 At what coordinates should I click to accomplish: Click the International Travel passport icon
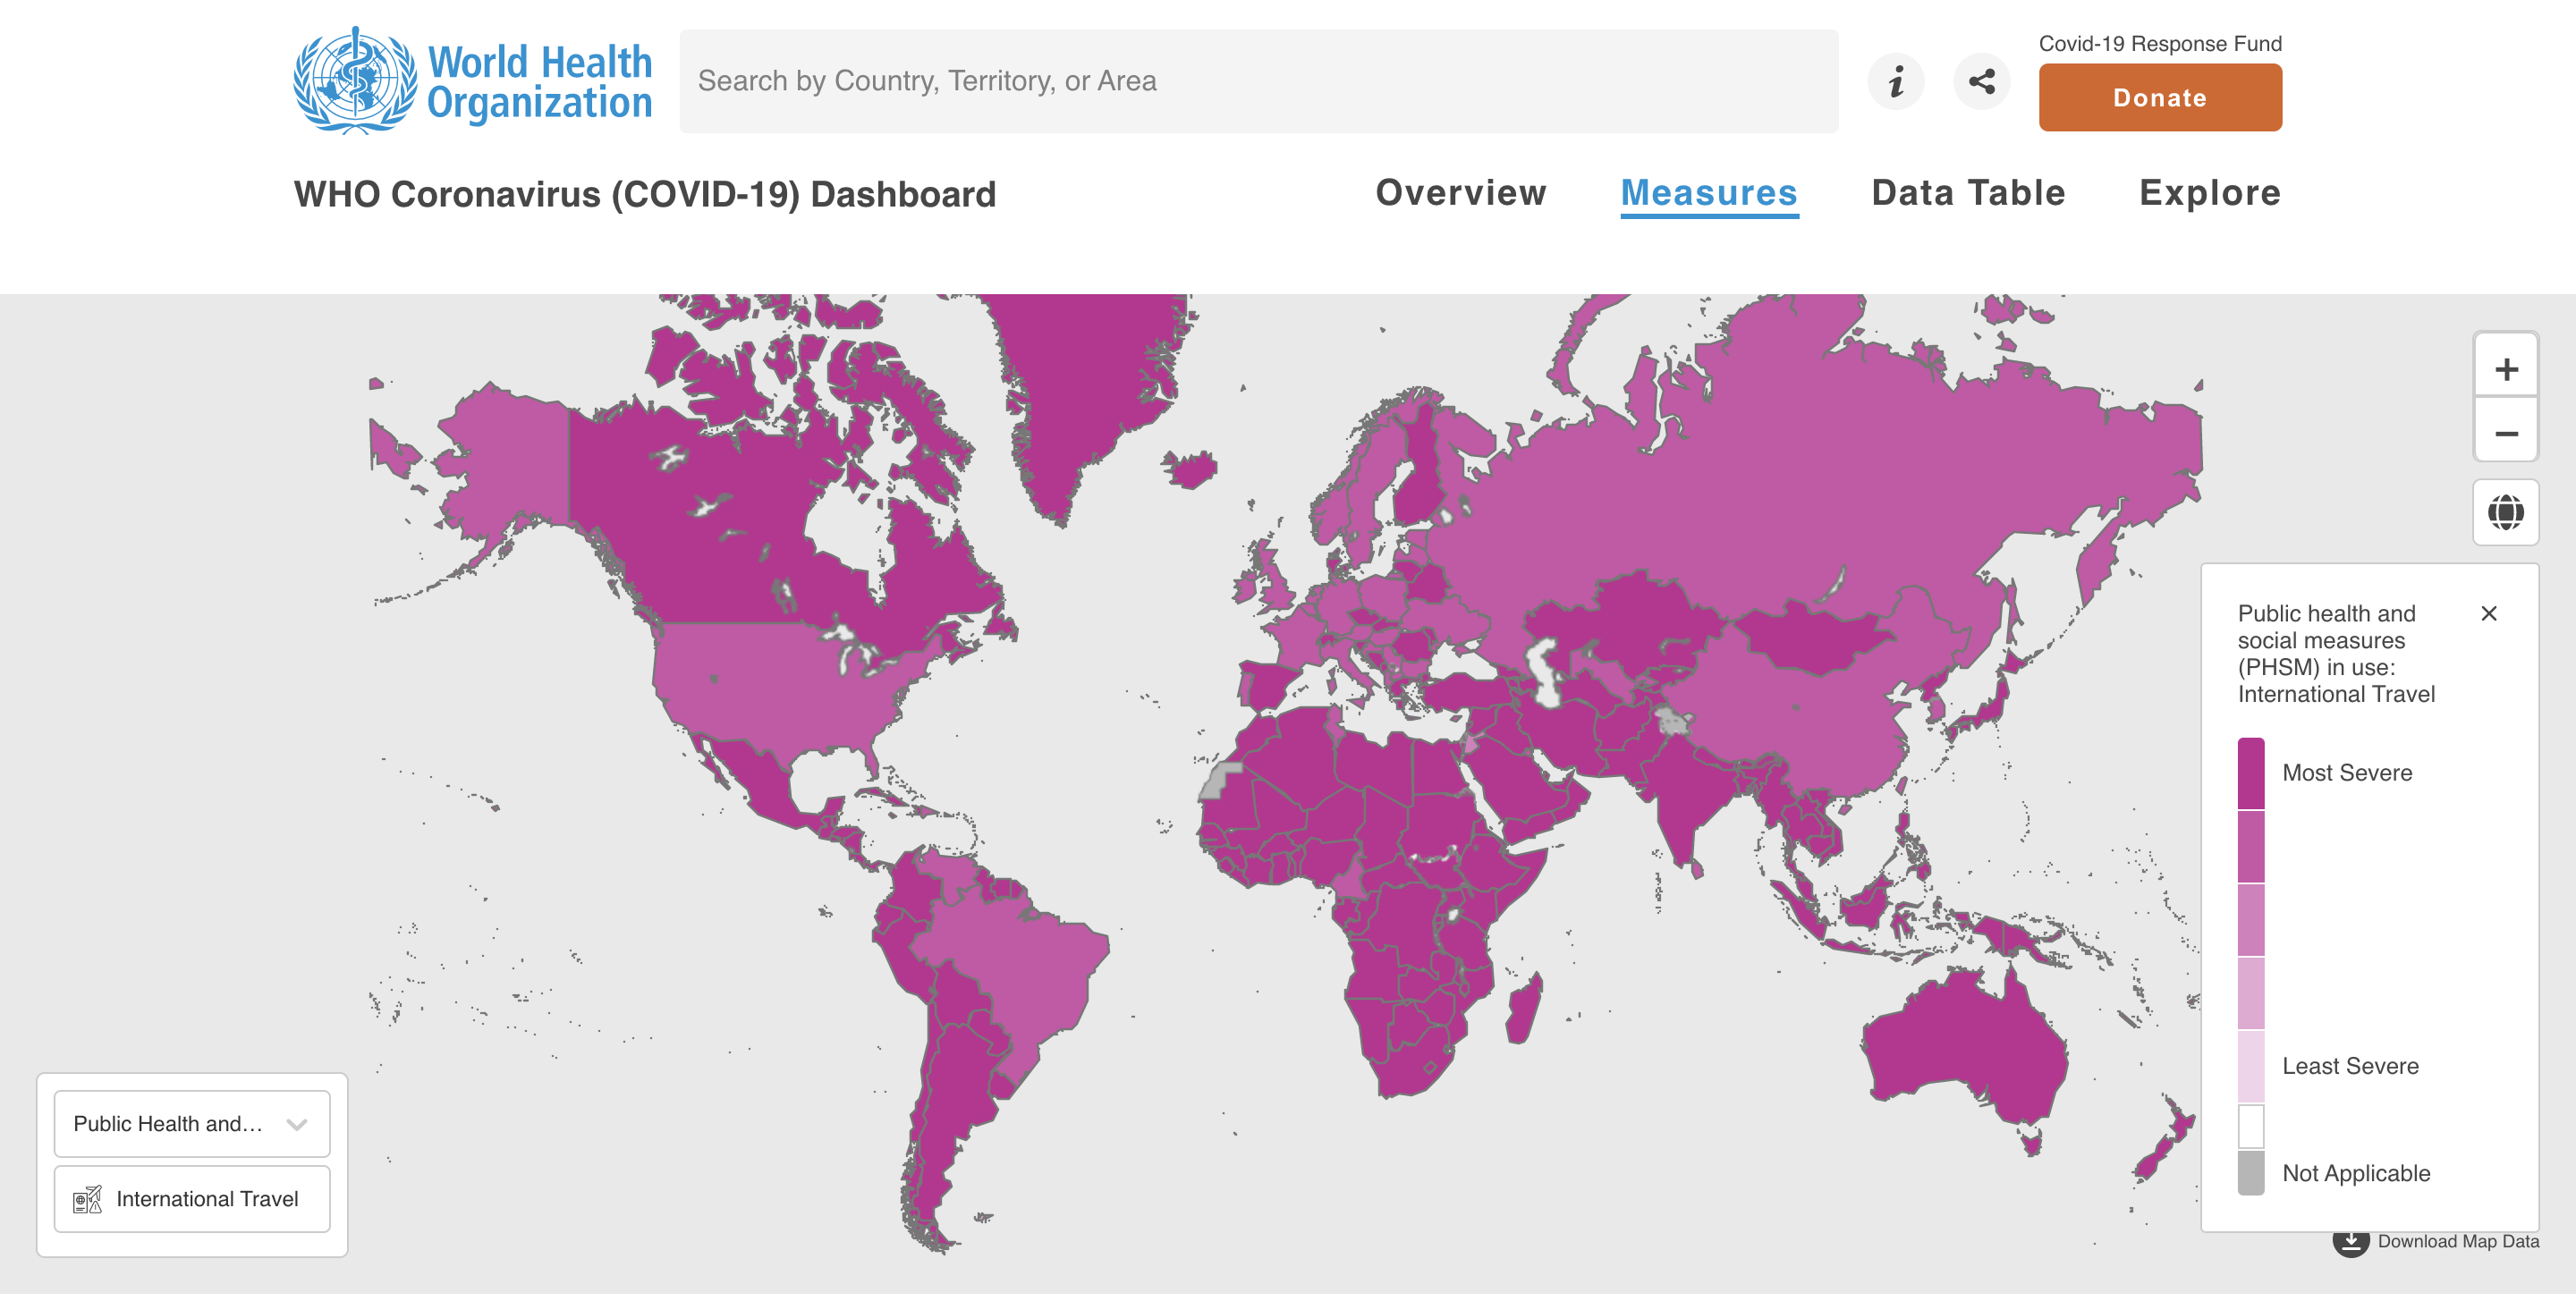87,1198
